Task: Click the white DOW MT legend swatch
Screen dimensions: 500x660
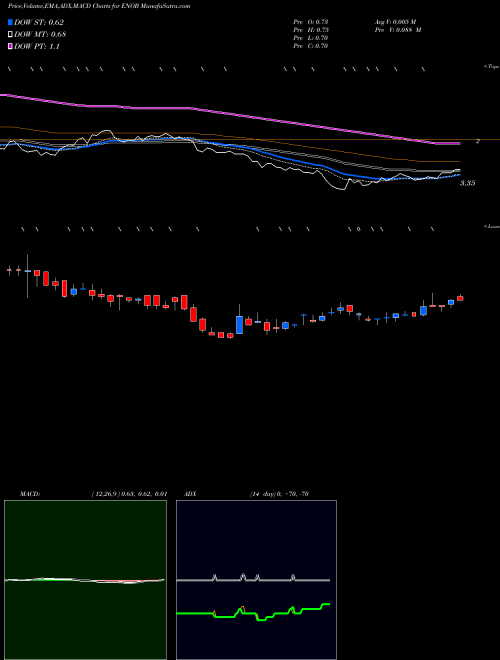Action: [11, 35]
